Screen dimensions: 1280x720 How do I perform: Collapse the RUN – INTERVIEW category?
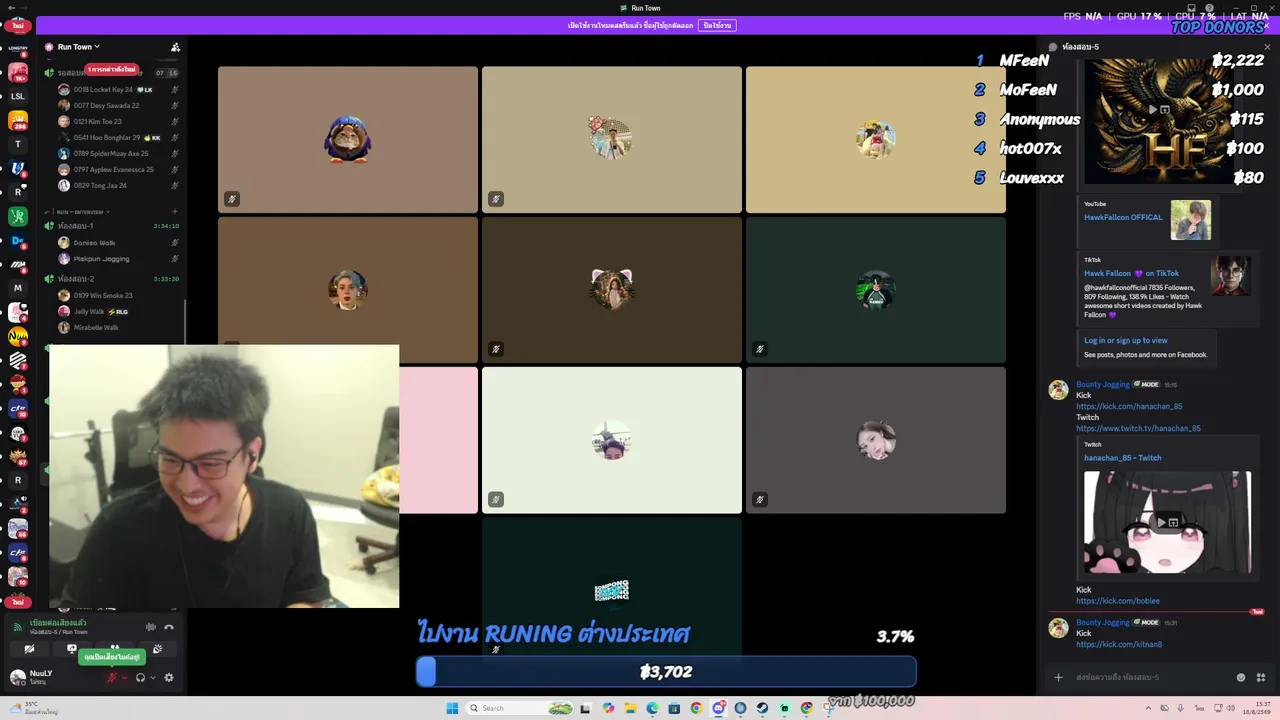[82, 212]
